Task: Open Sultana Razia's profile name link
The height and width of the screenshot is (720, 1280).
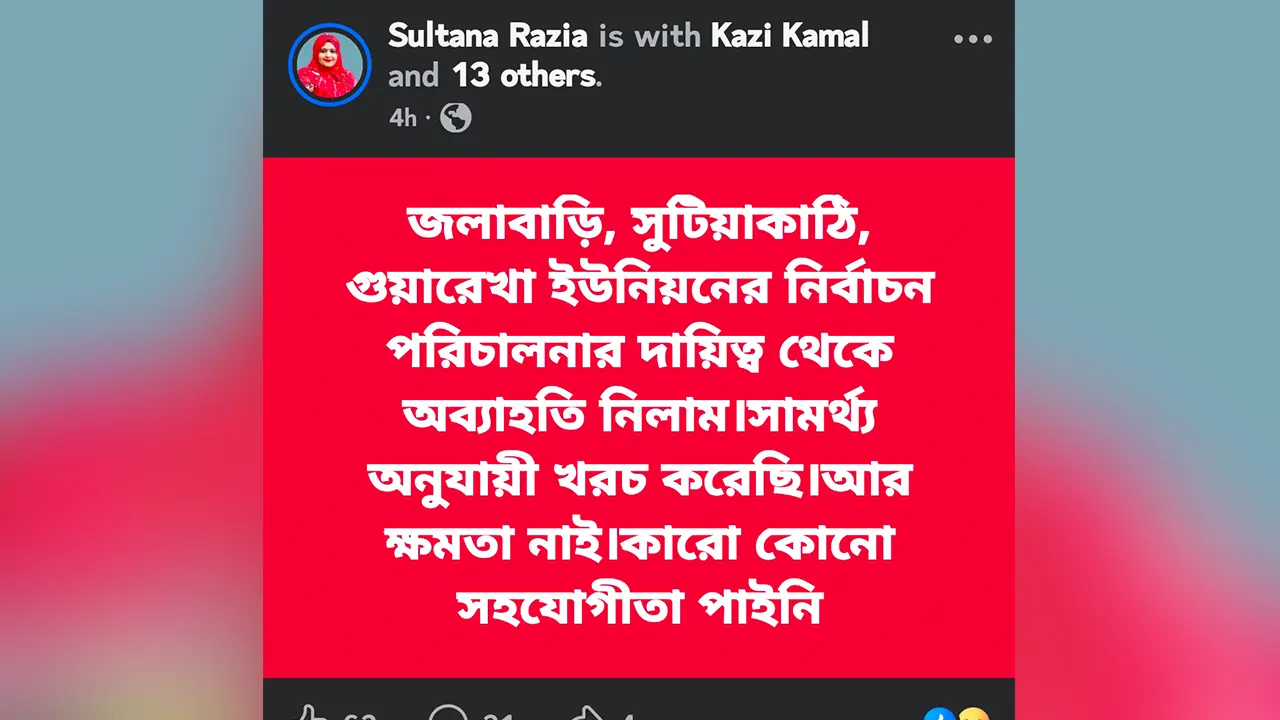Action: [489, 36]
